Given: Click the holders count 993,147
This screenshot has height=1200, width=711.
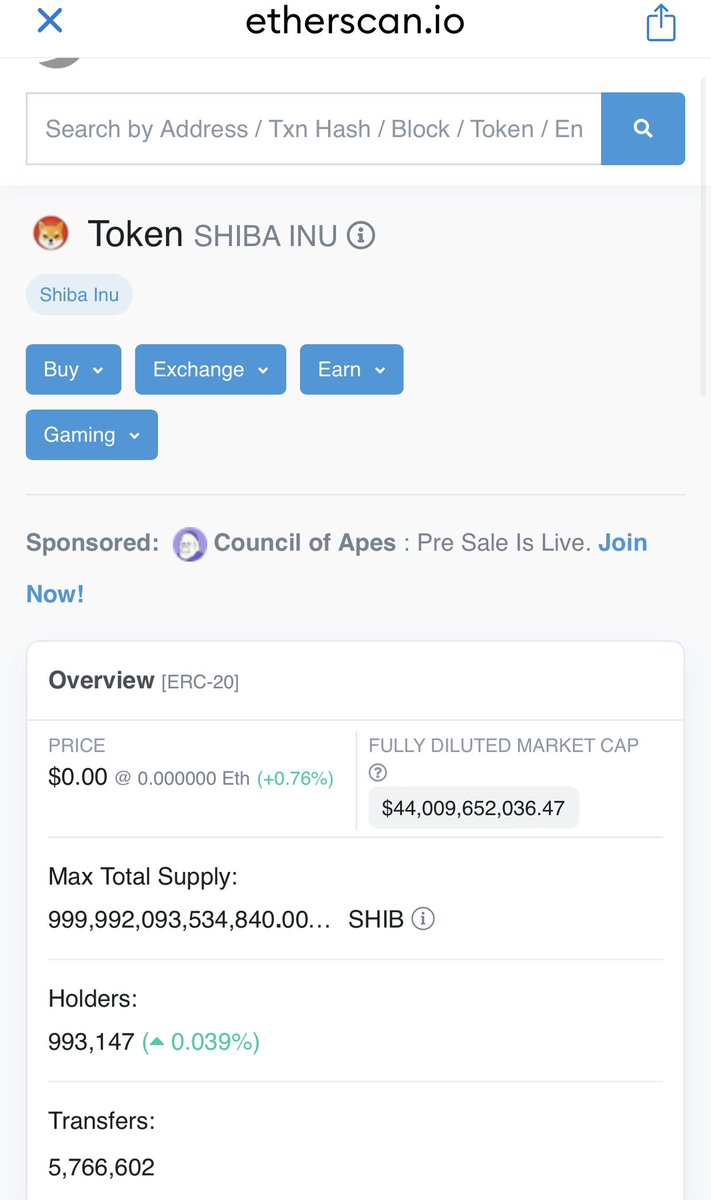Looking at the screenshot, I should [91, 1042].
